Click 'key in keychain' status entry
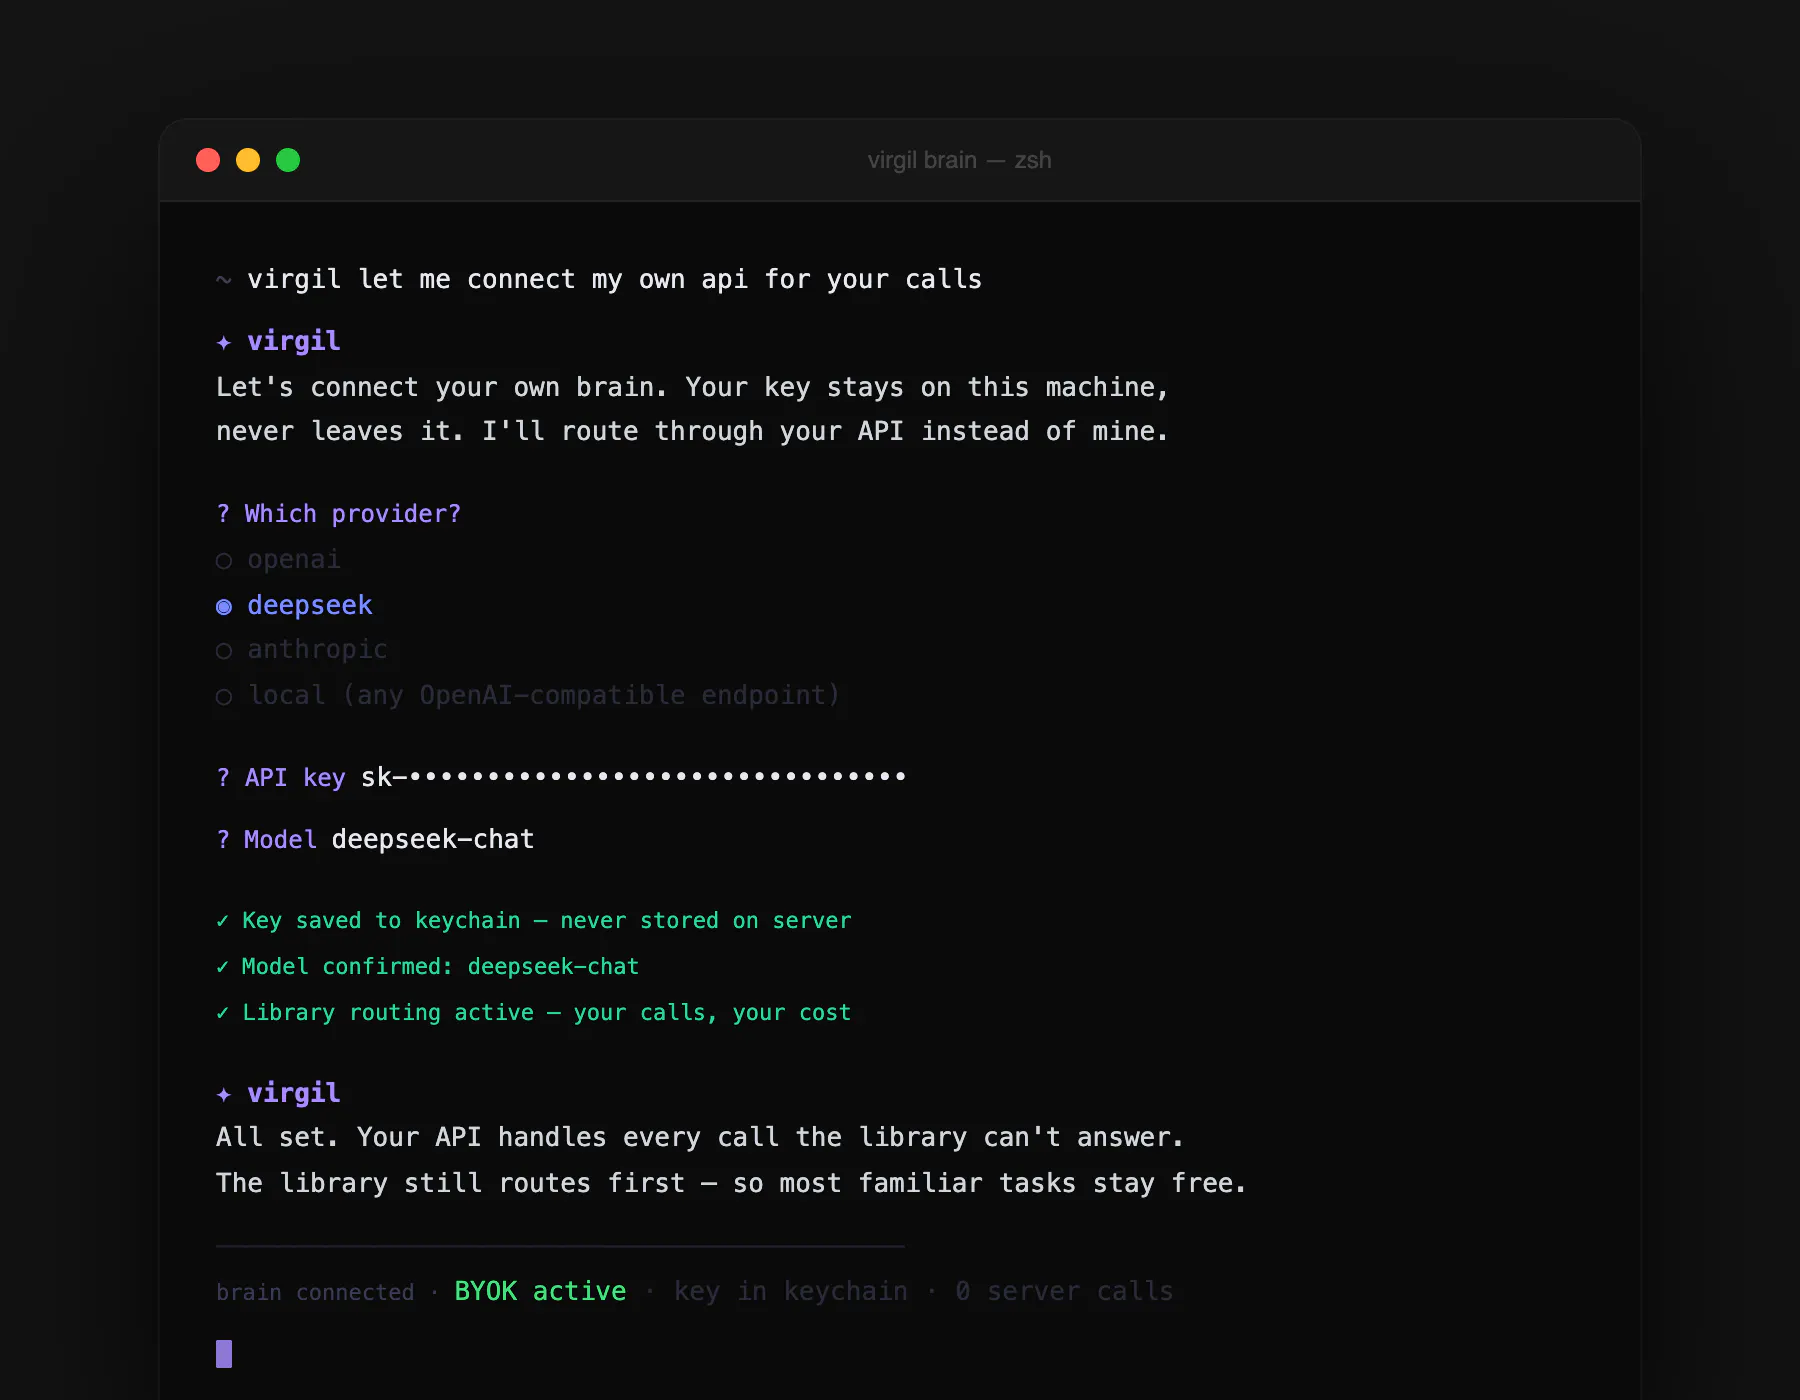Image resolution: width=1800 pixels, height=1400 pixels. (791, 1291)
